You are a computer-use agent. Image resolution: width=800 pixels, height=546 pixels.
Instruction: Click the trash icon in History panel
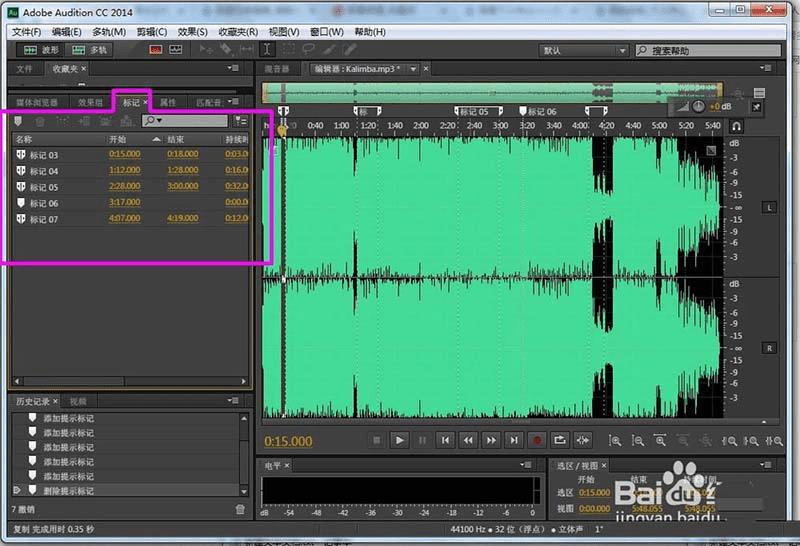[x=239, y=509]
